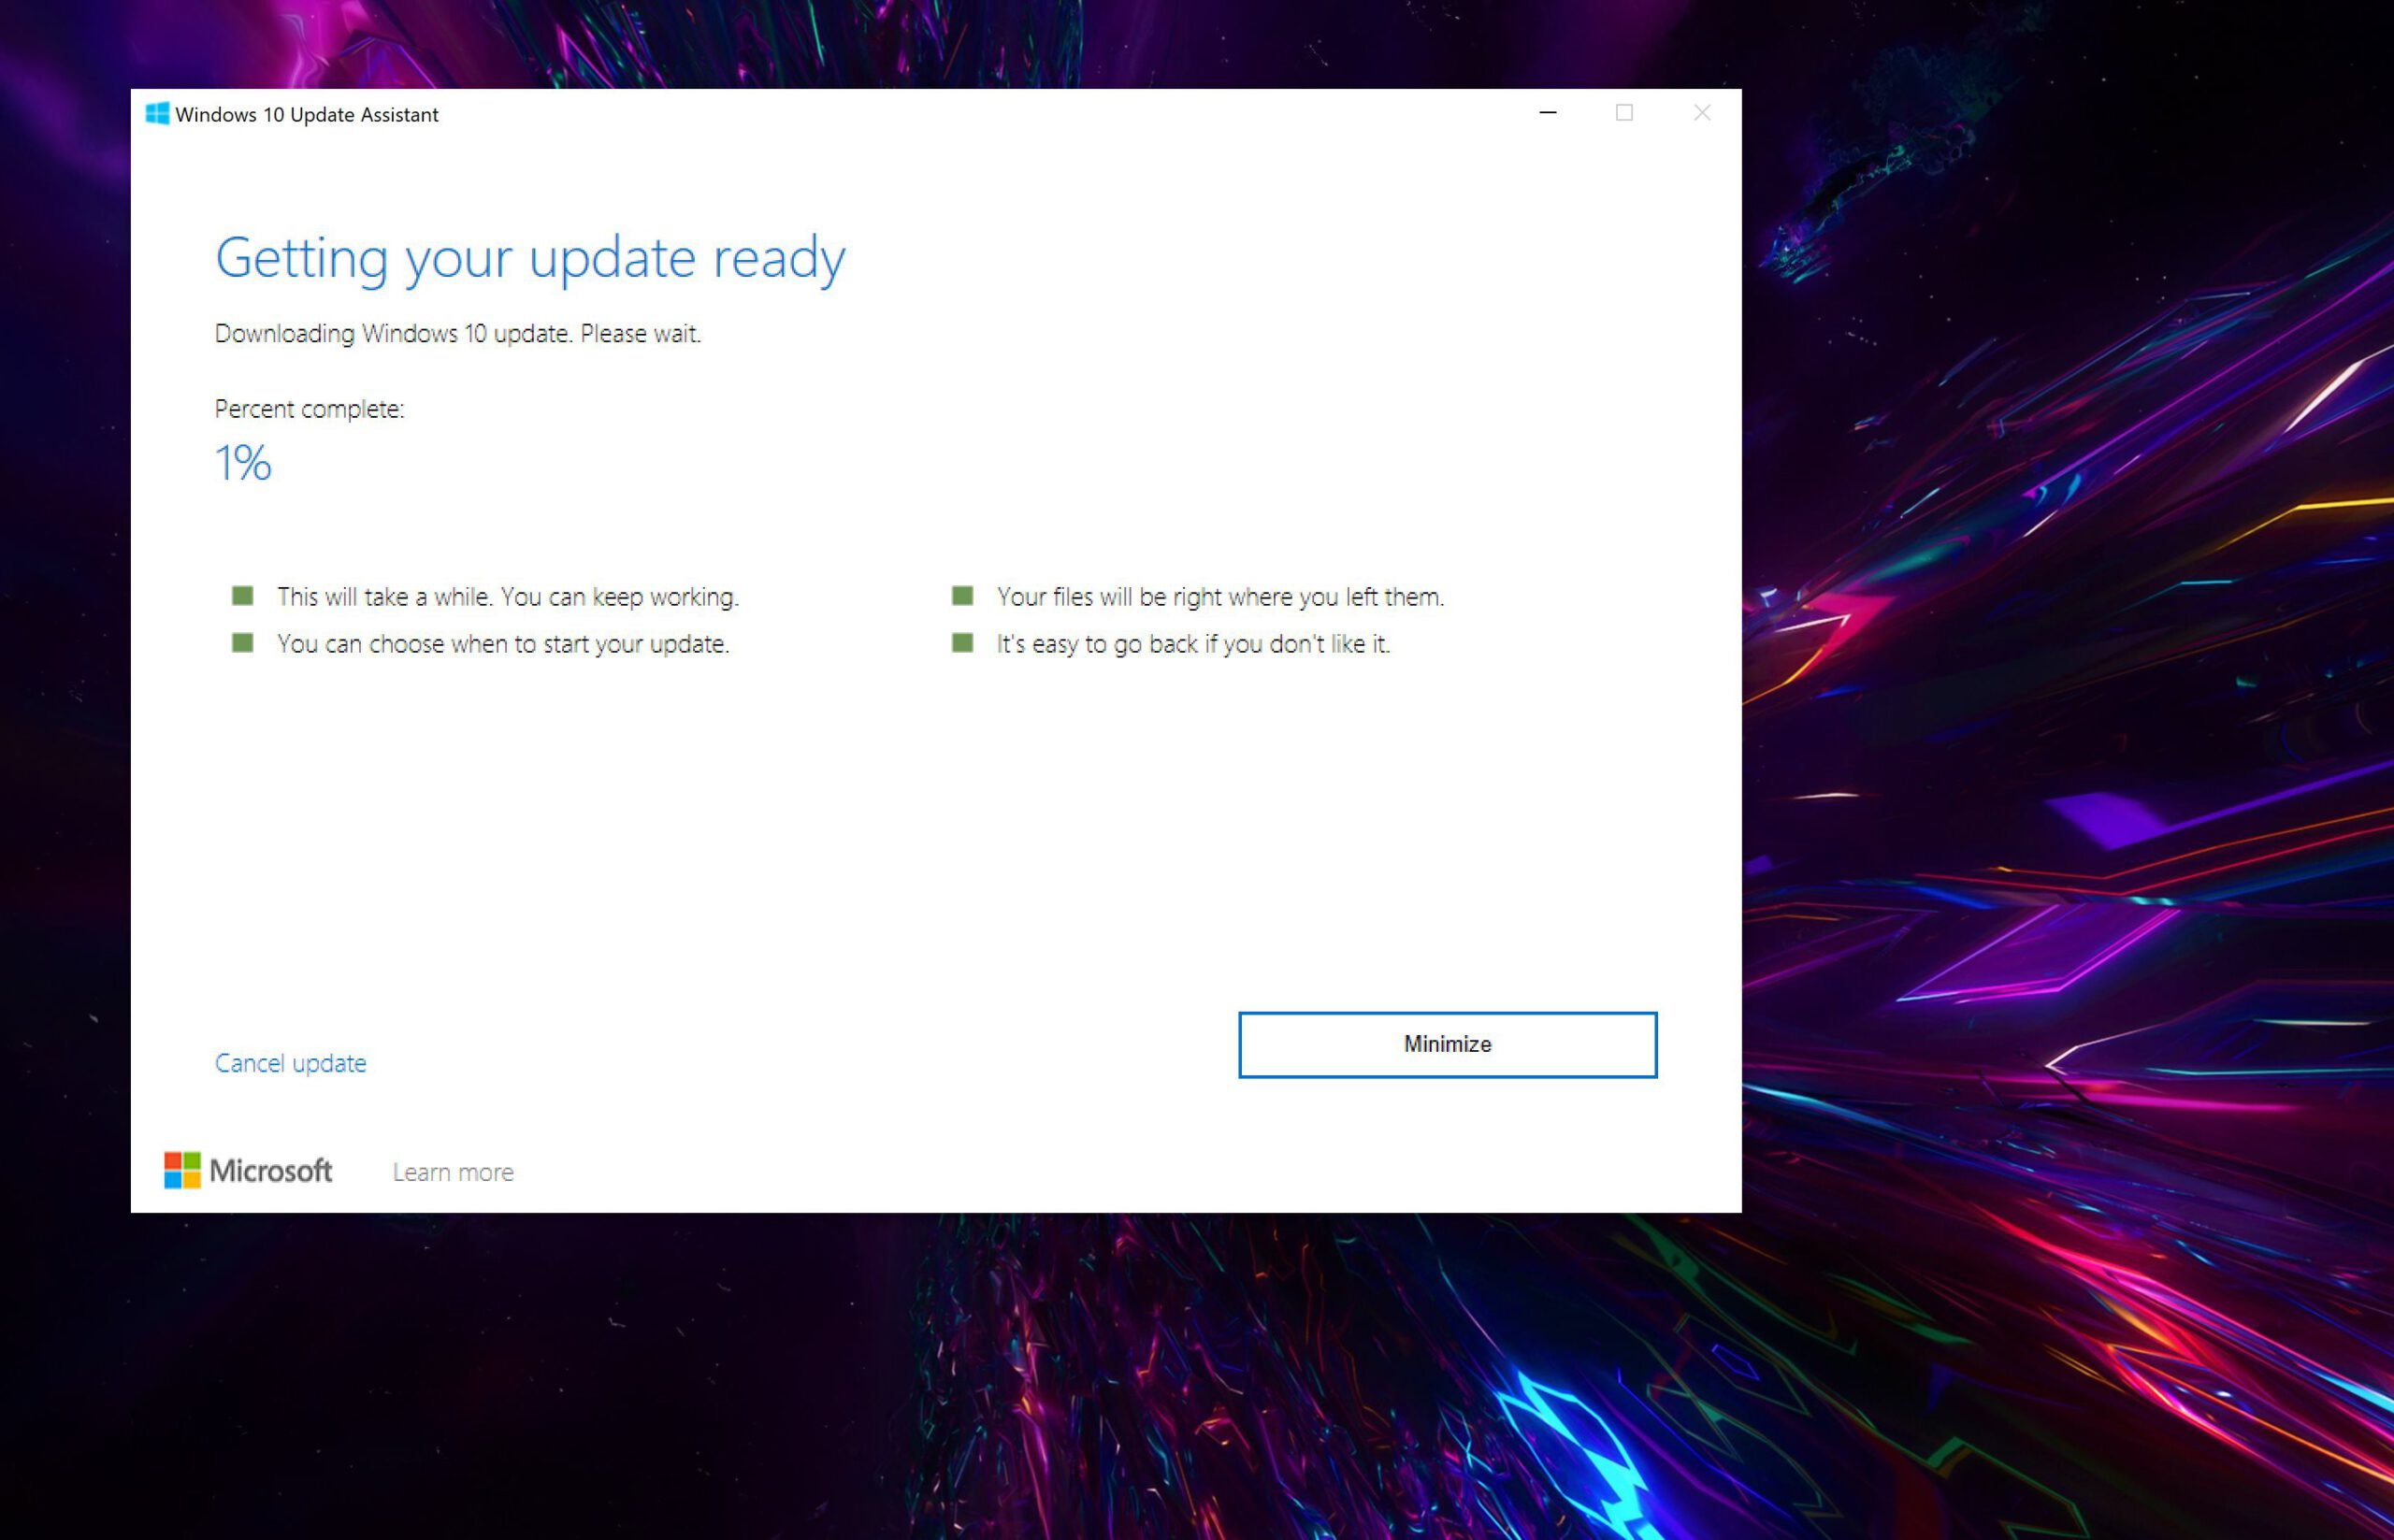Minimize the window using title bar dash
Image resolution: width=2394 pixels, height=1540 pixels.
coord(1548,113)
